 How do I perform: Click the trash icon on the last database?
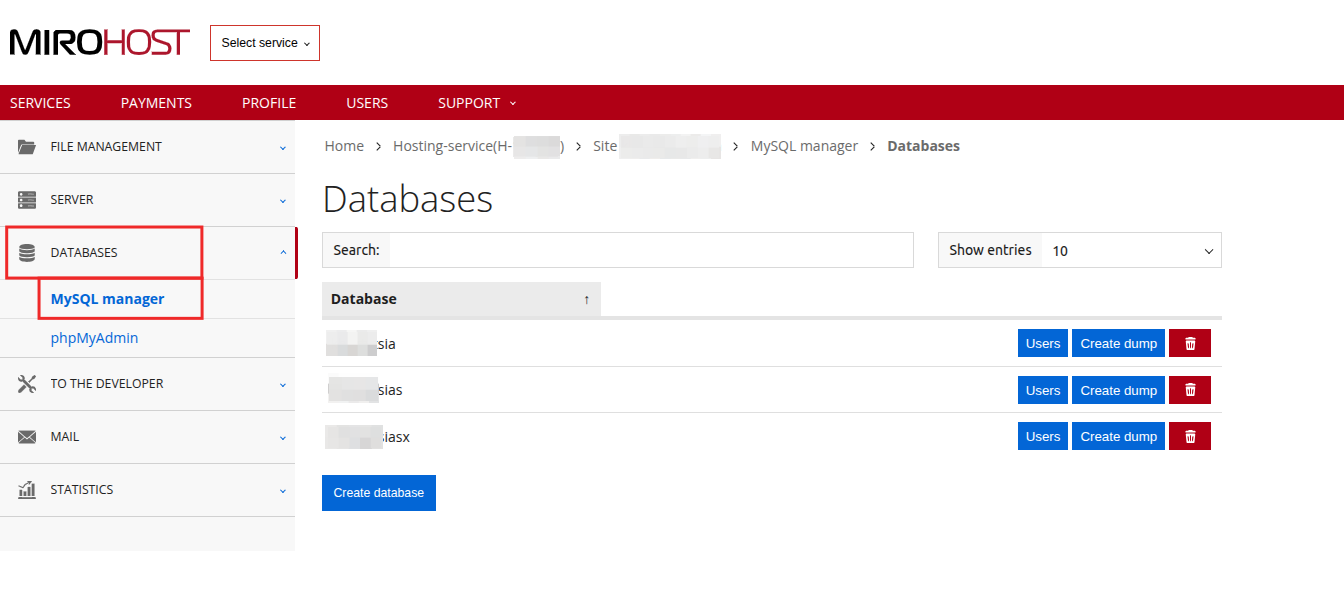click(1189, 435)
